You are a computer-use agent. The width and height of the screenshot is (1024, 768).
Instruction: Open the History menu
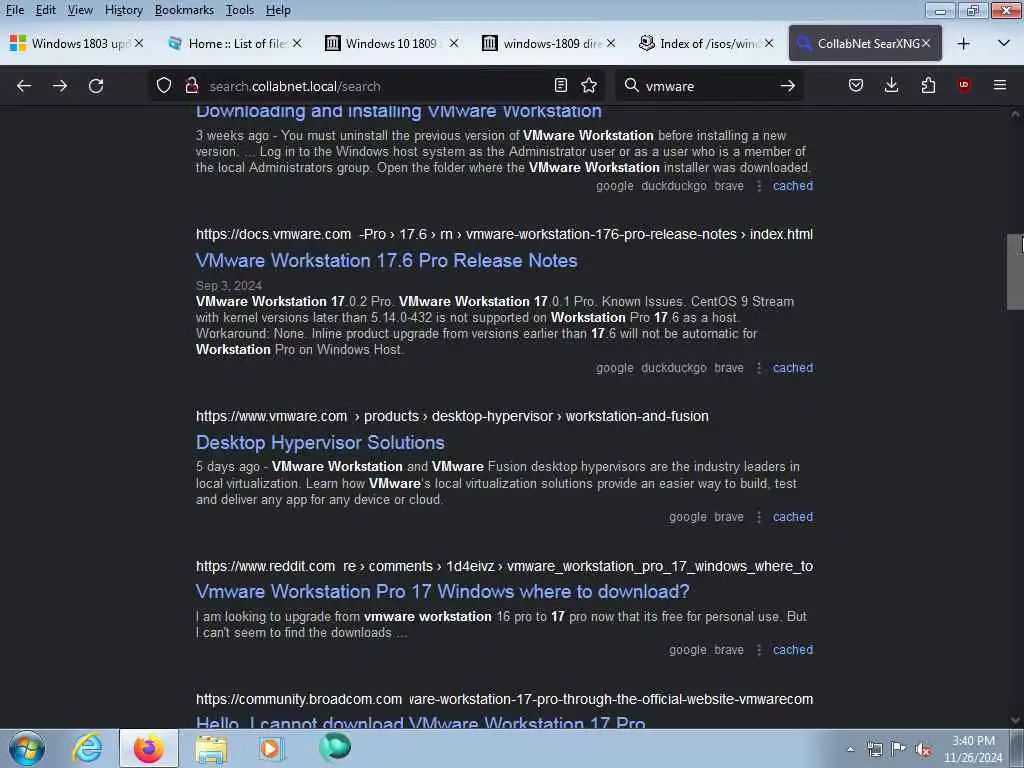click(123, 10)
